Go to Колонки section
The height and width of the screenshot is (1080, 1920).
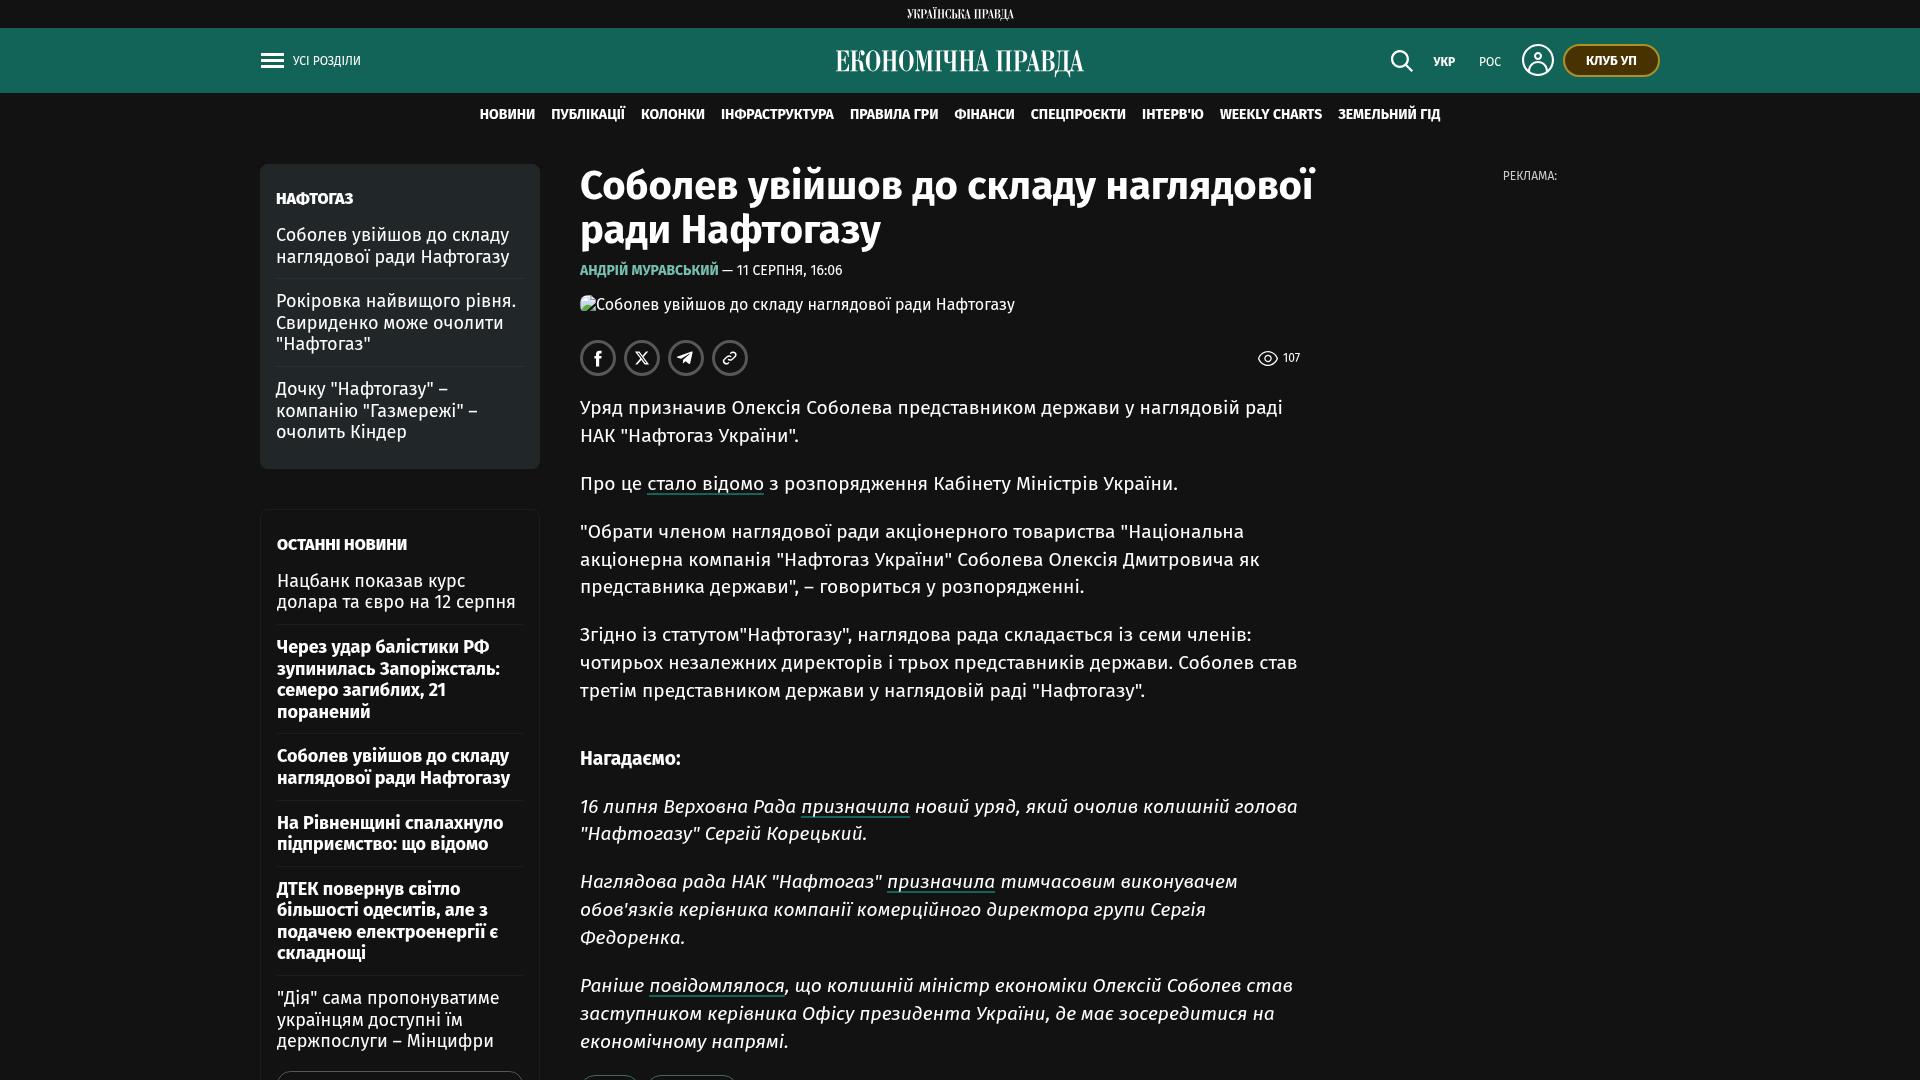(x=673, y=115)
